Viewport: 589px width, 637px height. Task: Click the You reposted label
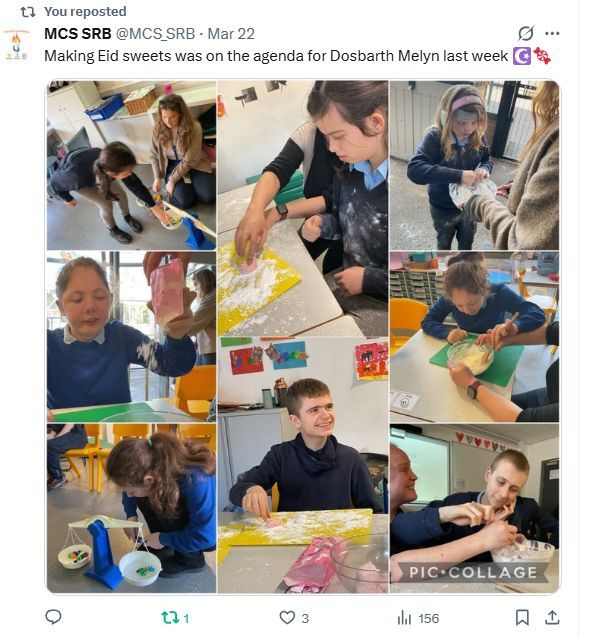(85, 11)
